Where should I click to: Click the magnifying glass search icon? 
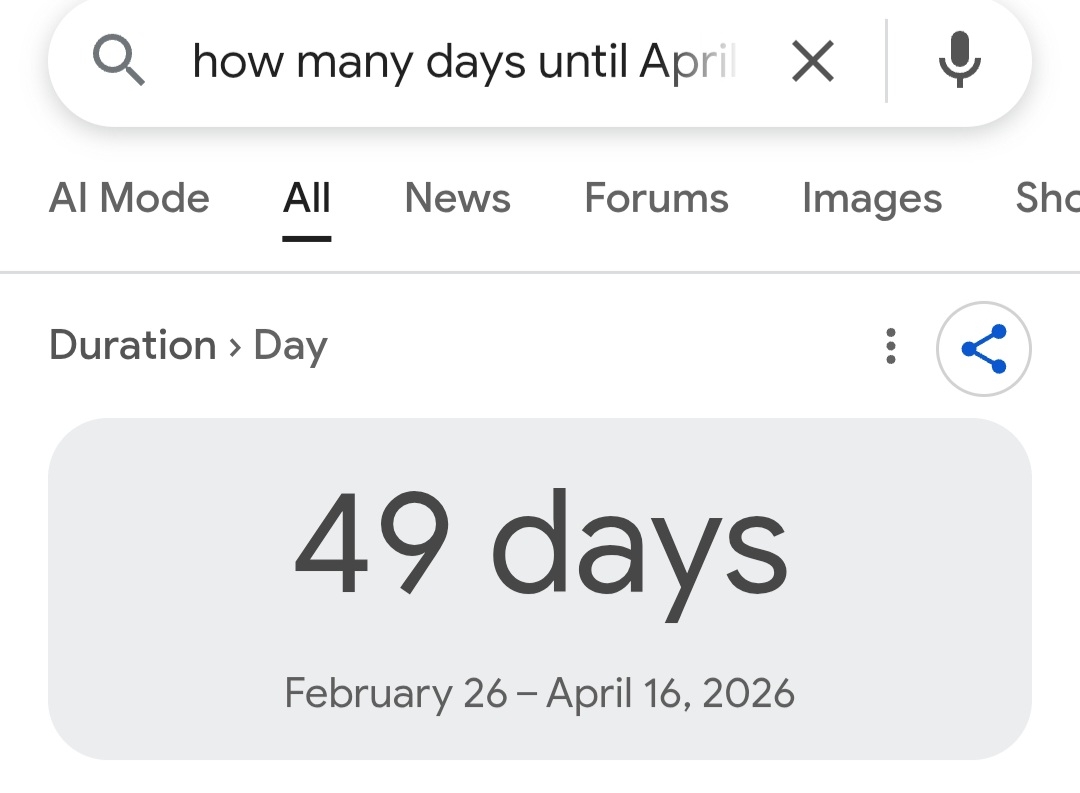click(119, 62)
